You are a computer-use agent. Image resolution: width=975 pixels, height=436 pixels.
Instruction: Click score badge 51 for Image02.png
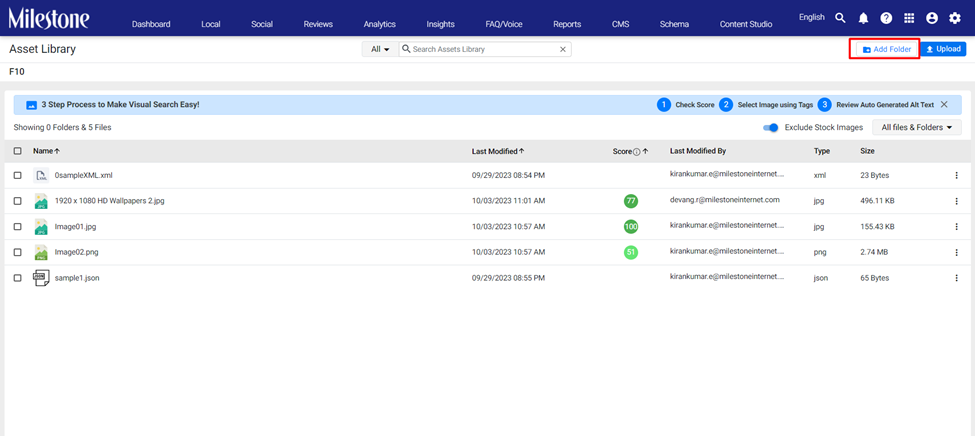click(631, 253)
